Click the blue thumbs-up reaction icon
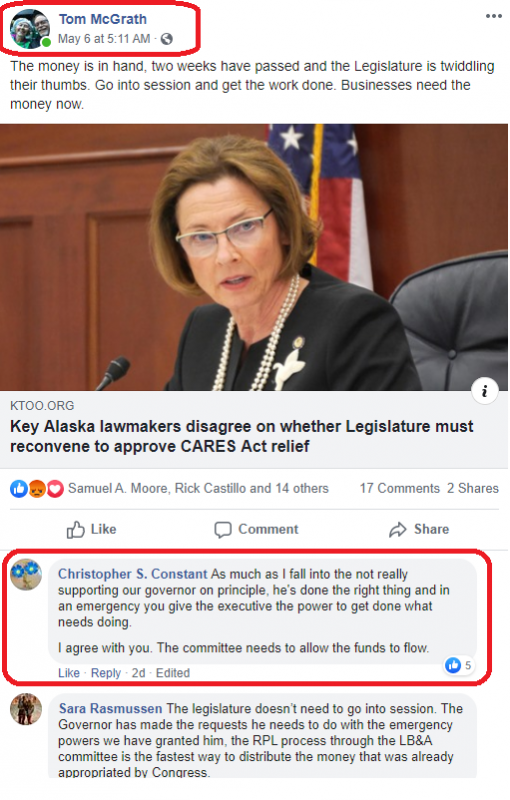 click(19, 489)
